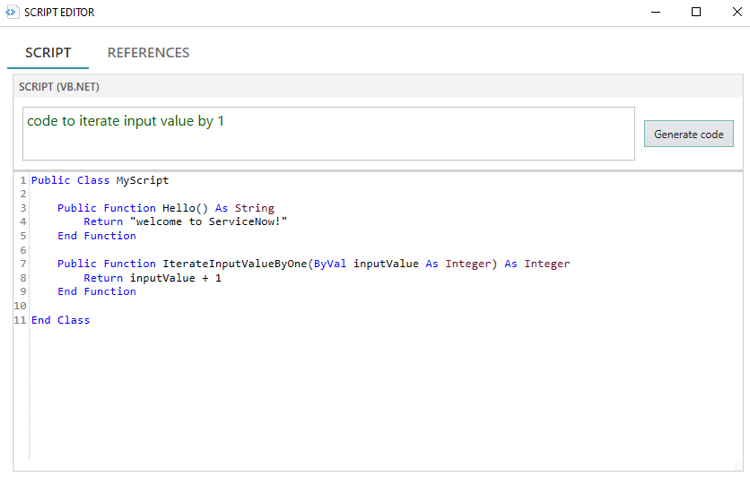The height and width of the screenshot is (477, 750).
Task: Click 'End Function' on line 5
Action: click(97, 236)
